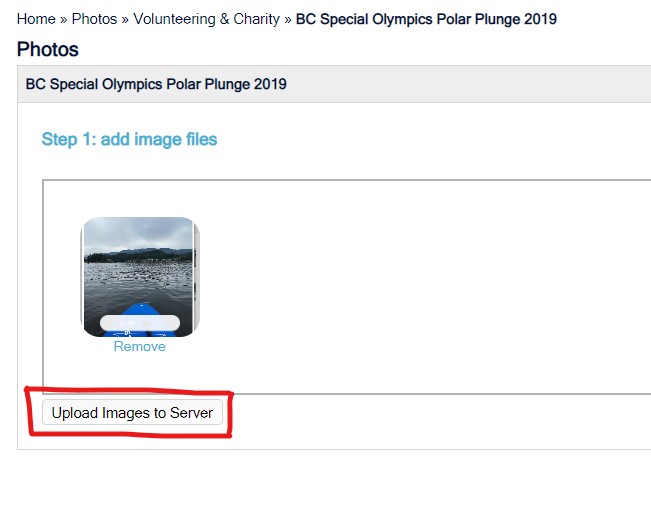Go to Home via breadcrumb
Image resolution: width=651 pixels, height=513 pixels.
pos(36,19)
